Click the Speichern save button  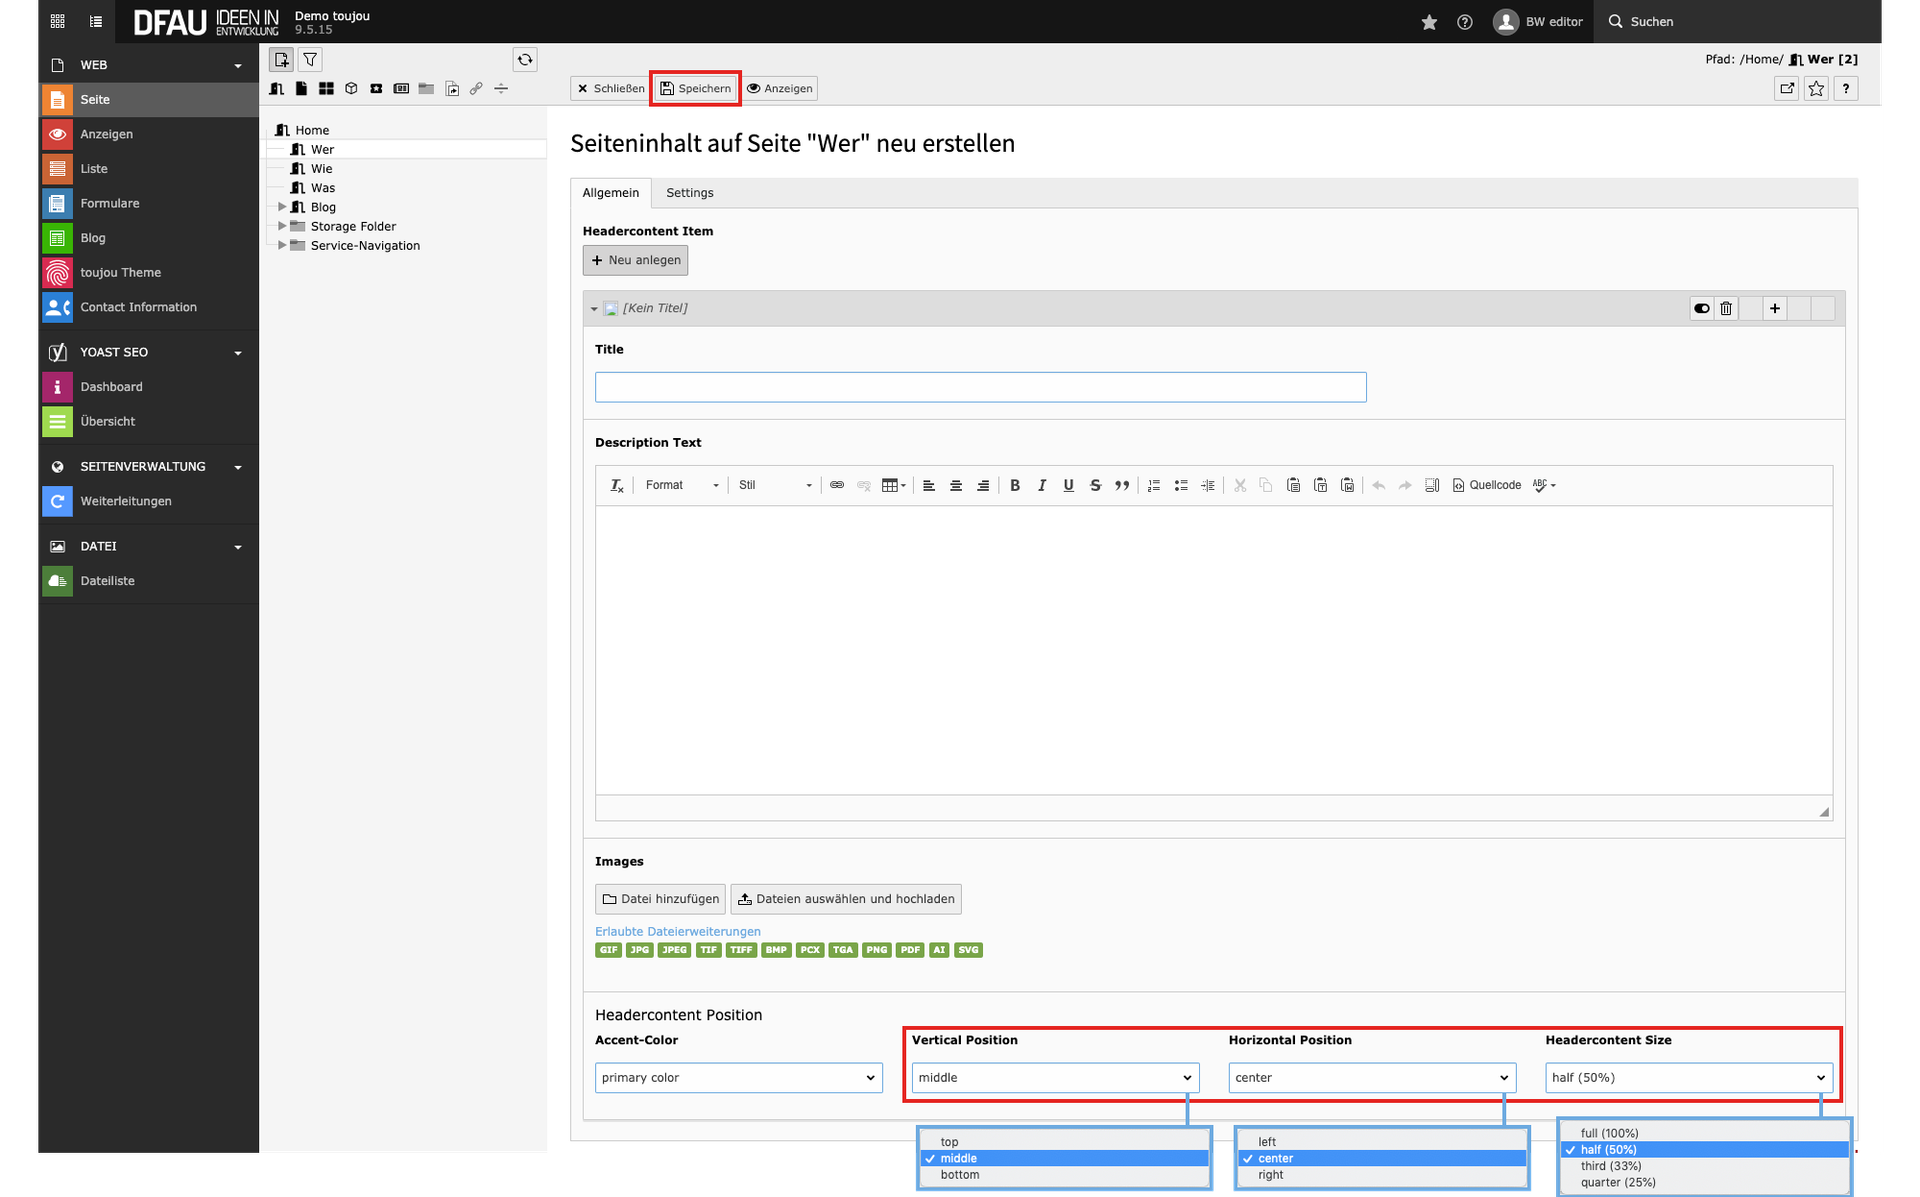coord(695,89)
